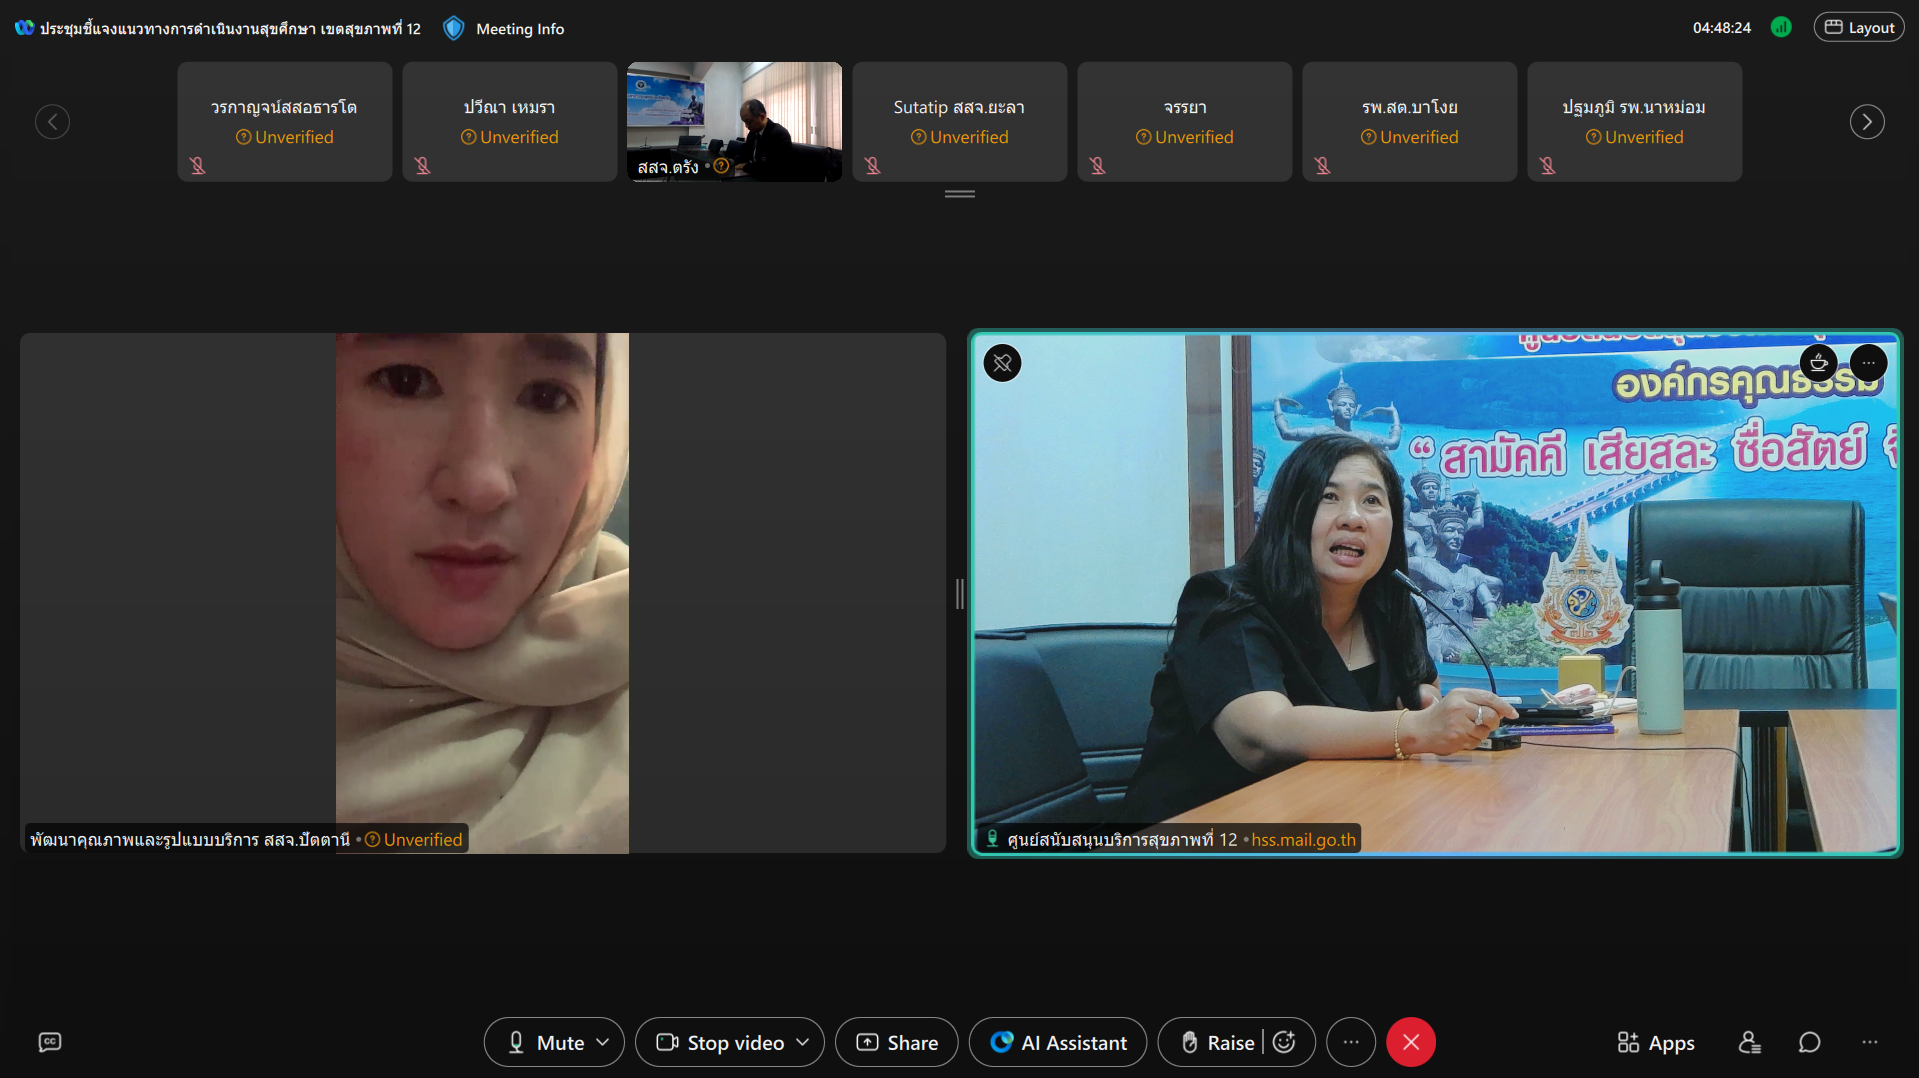Click the green network status indicator

(1781, 28)
